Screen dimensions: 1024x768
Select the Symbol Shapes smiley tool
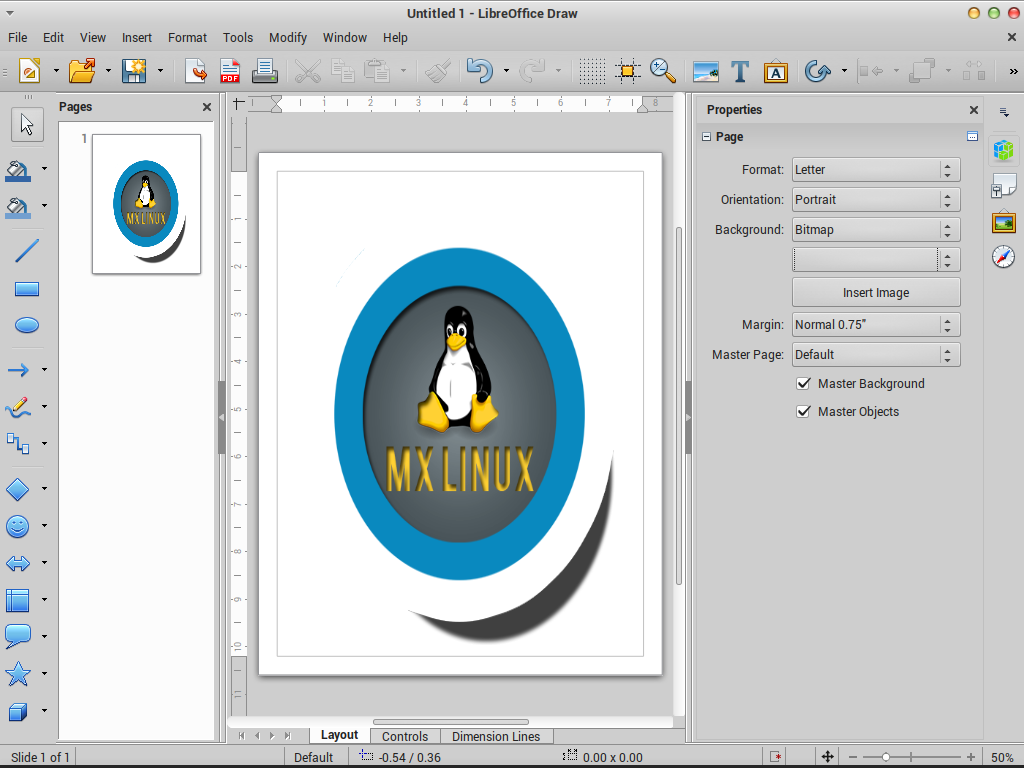[18, 526]
